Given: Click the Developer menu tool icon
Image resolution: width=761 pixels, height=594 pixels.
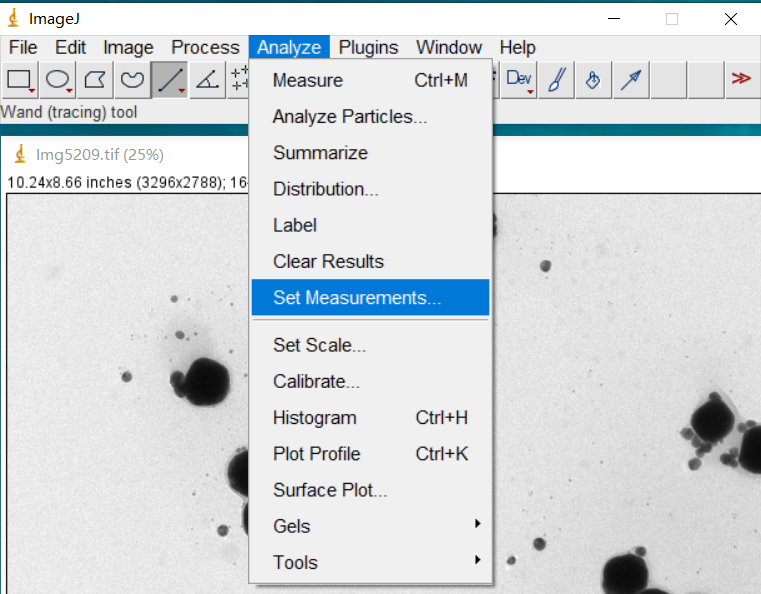Looking at the screenshot, I should [520, 80].
